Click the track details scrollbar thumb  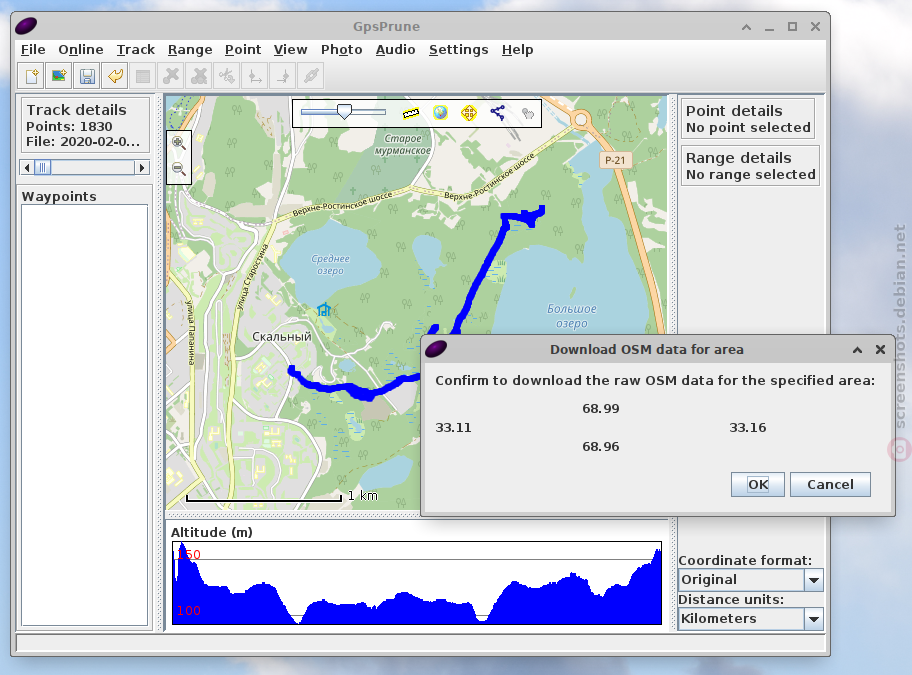pos(42,167)
